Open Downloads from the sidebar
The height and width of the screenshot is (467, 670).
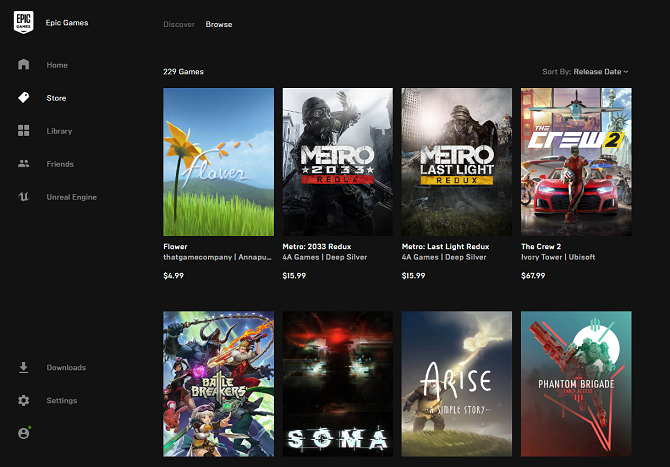pos(66,367)
